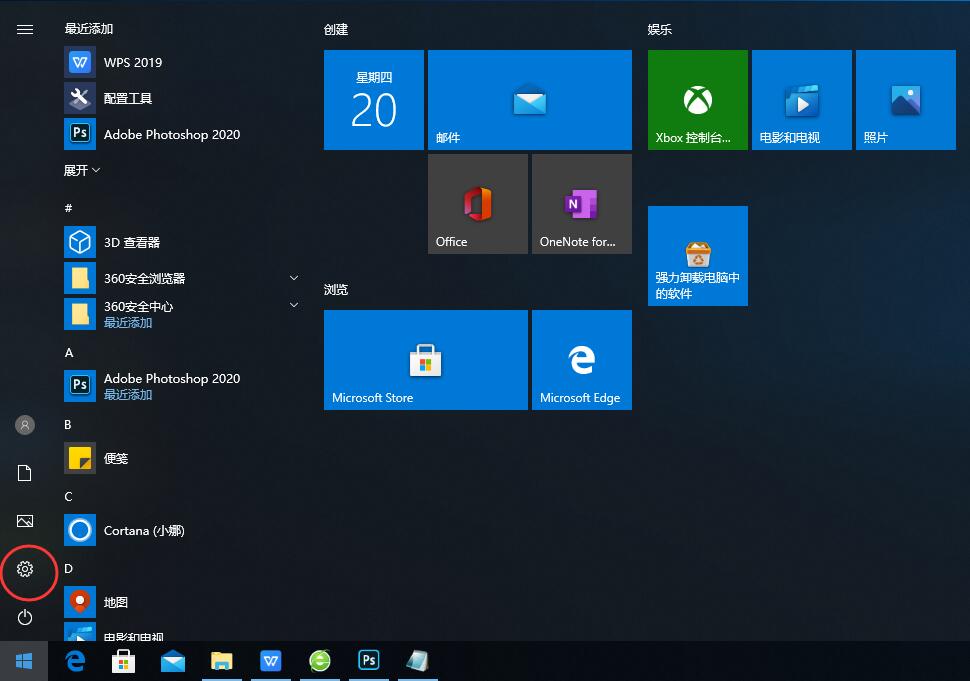Expand the 展开 recently added list

coord(82,170)
